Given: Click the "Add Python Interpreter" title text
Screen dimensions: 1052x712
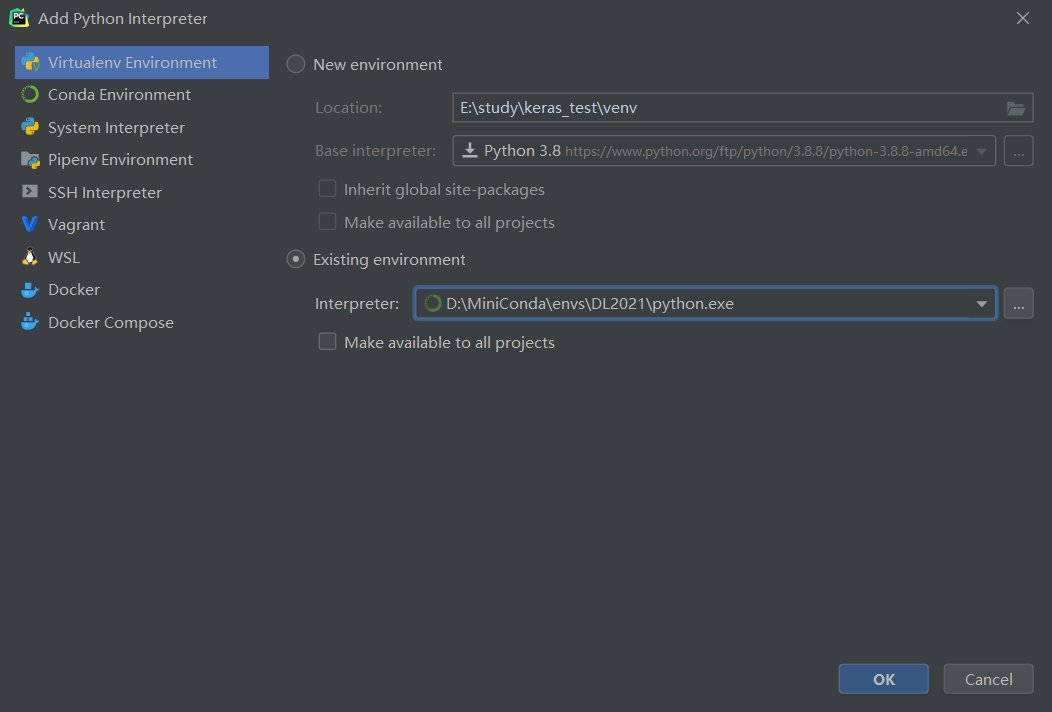Looking at the screenshot, I should (123, 18).
